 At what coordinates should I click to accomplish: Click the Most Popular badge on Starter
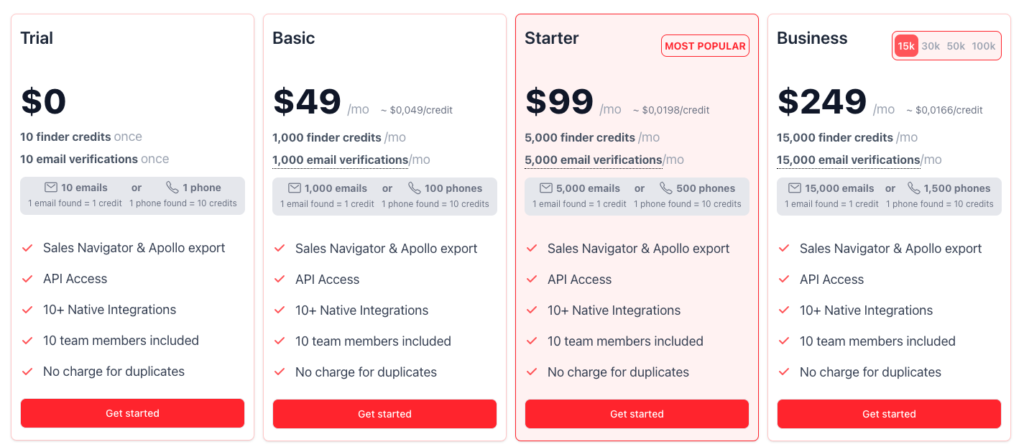(705, 46)
